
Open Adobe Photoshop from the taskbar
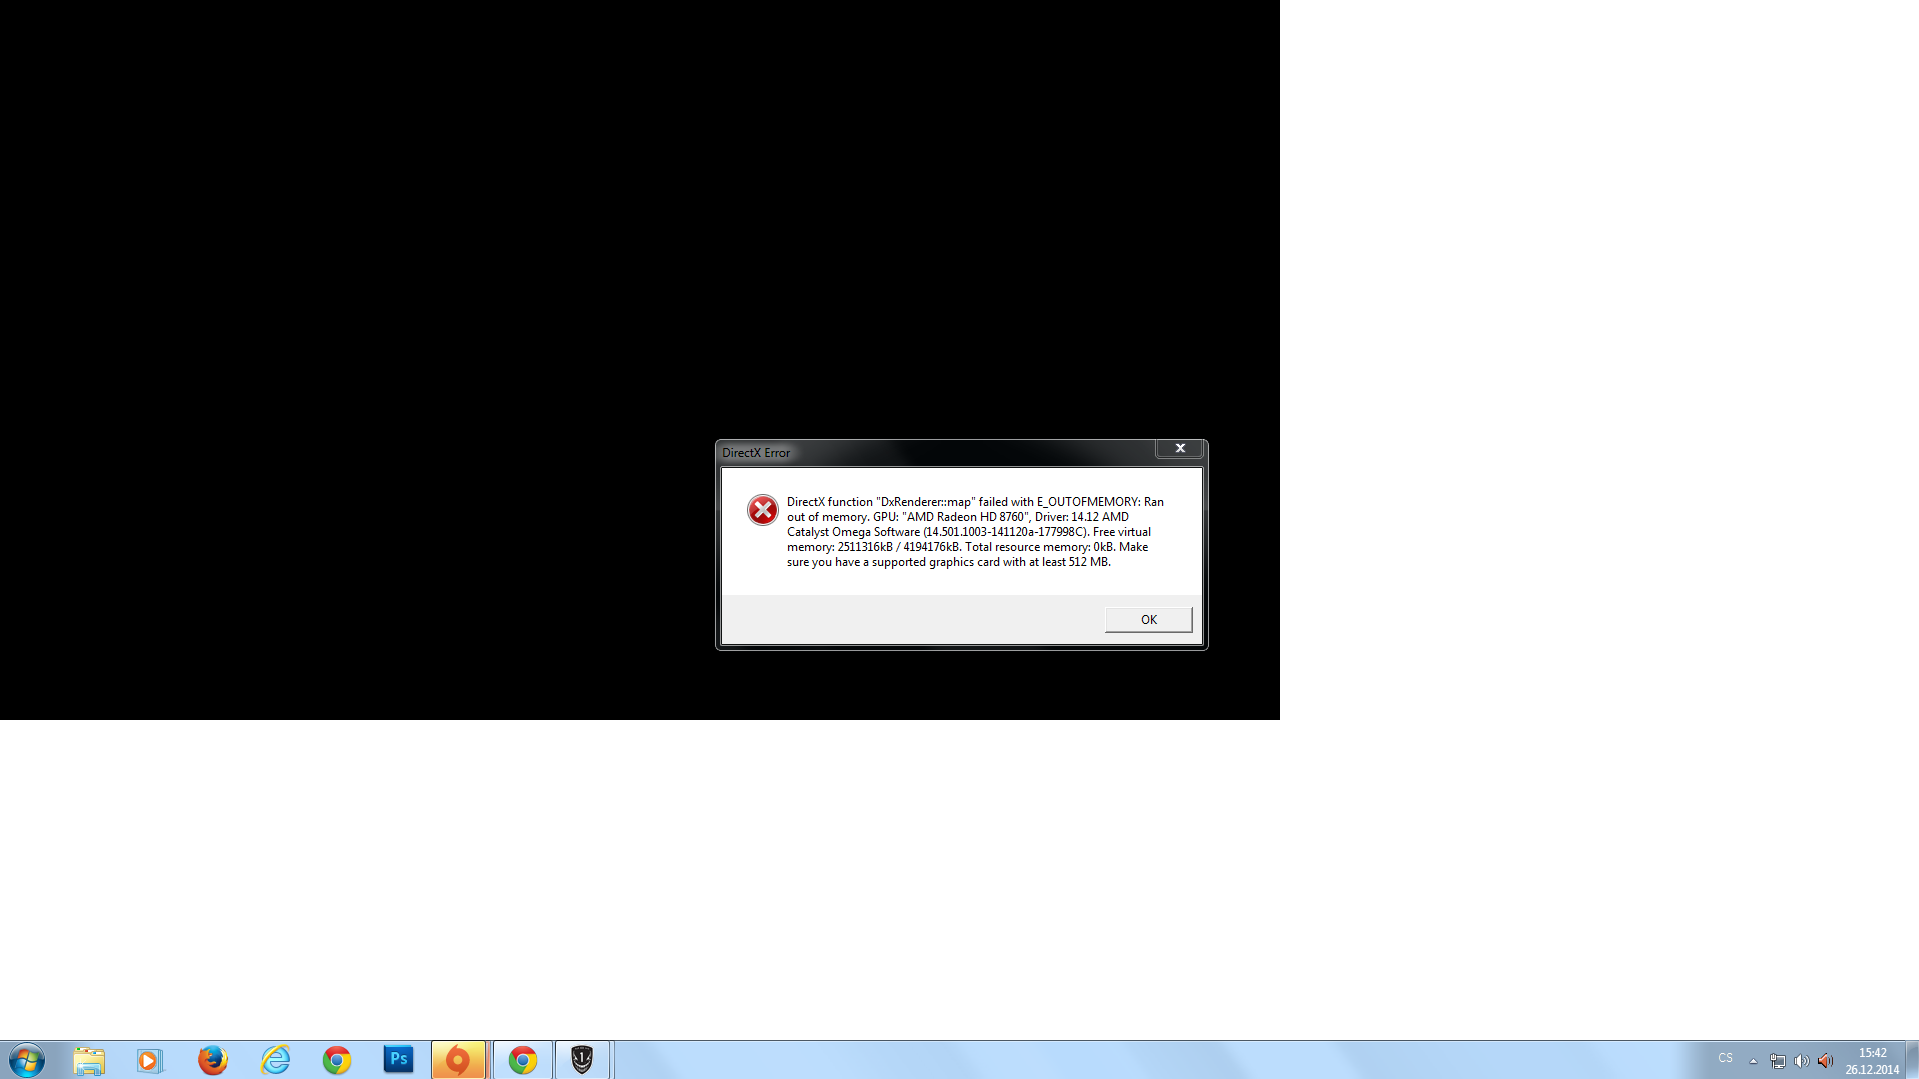[x=398, y=1060]
